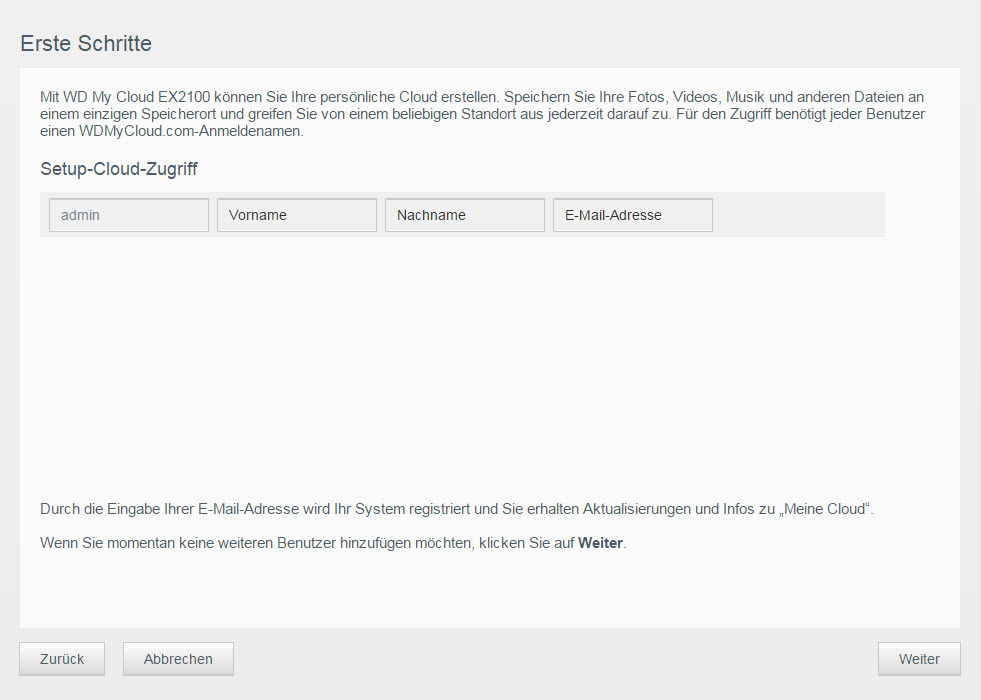Click the greyed-out admin username field
The height and width of the screenshot is (700, 981).
click(129, 215)
